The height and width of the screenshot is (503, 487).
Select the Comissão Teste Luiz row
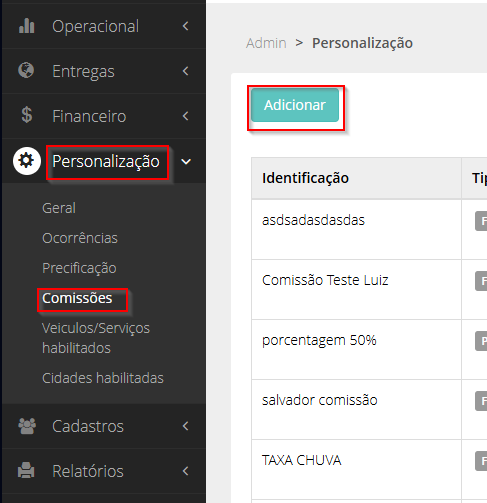pyautogui.click(x=369, y=289)
